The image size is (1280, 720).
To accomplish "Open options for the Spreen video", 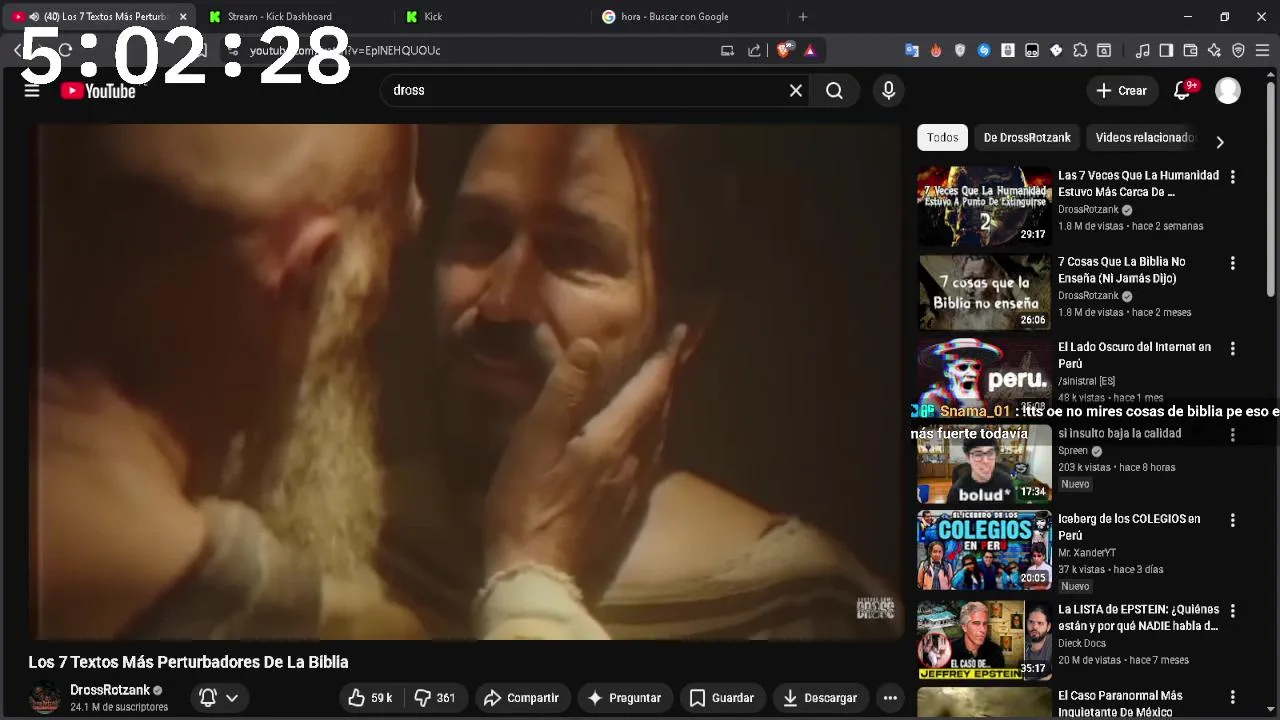I will point(1232,435).
